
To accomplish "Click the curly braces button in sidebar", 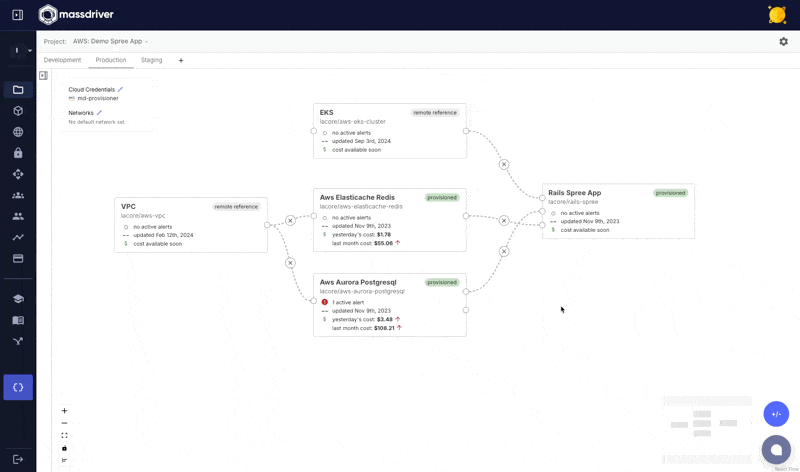I will (x=18, y=387).
